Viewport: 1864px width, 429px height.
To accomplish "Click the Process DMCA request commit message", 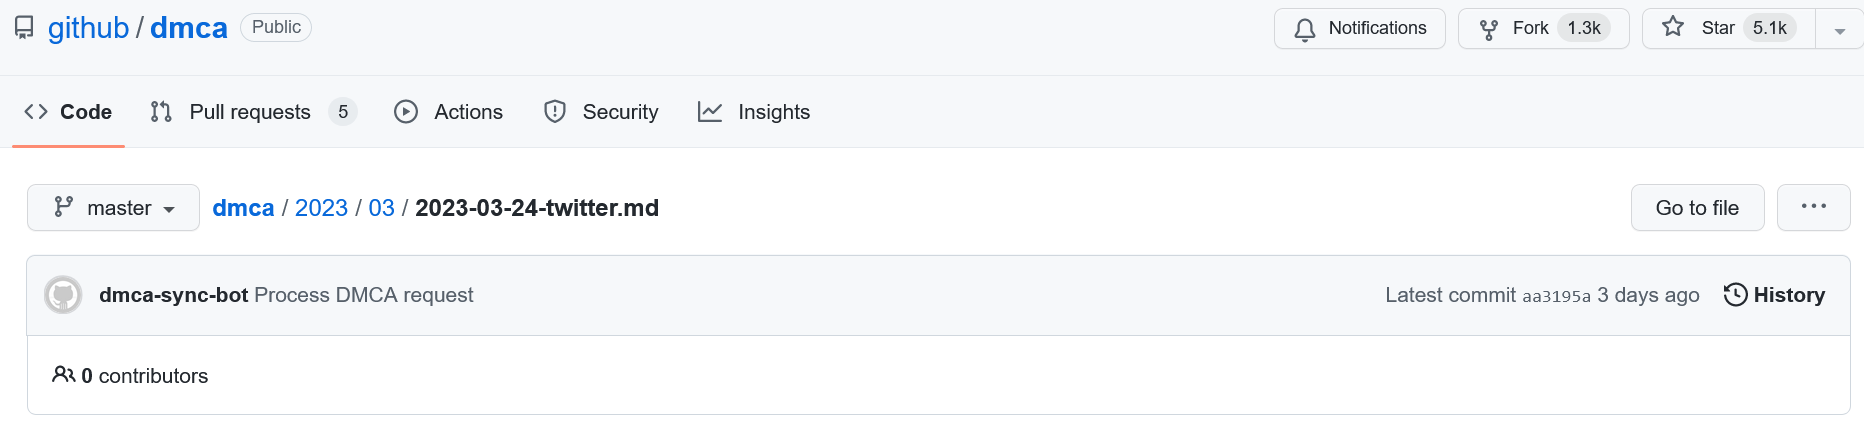I will click(364, 295).
